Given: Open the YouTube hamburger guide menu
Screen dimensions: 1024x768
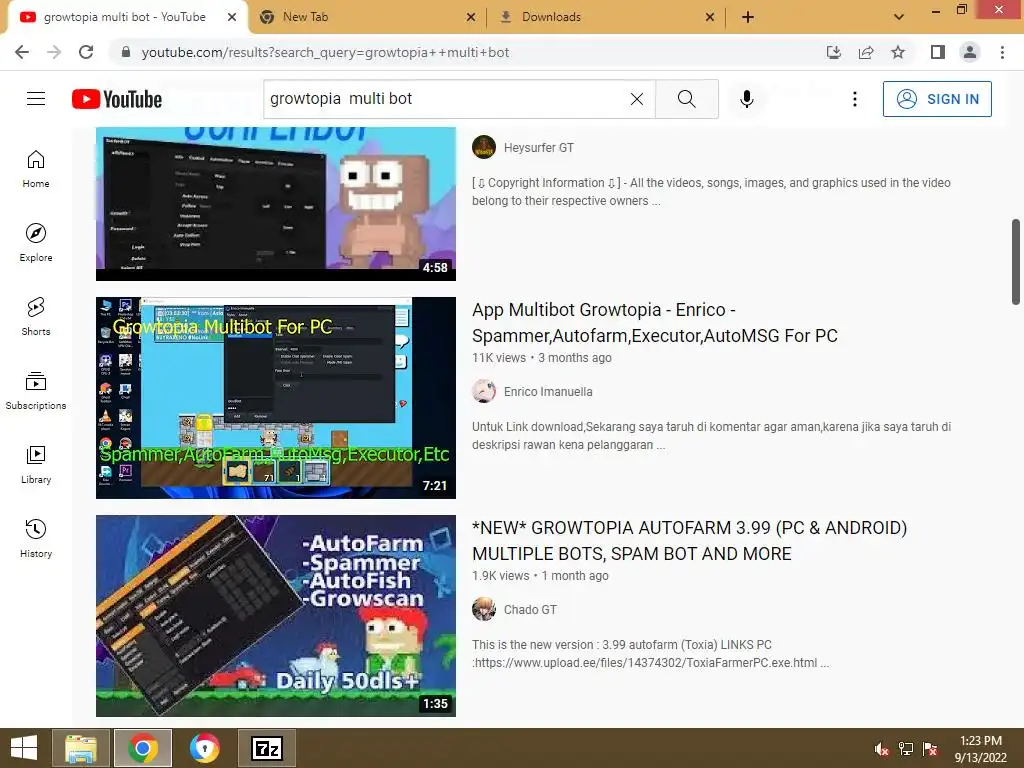Looking at the screenshot, I should (x=36, y=99).
